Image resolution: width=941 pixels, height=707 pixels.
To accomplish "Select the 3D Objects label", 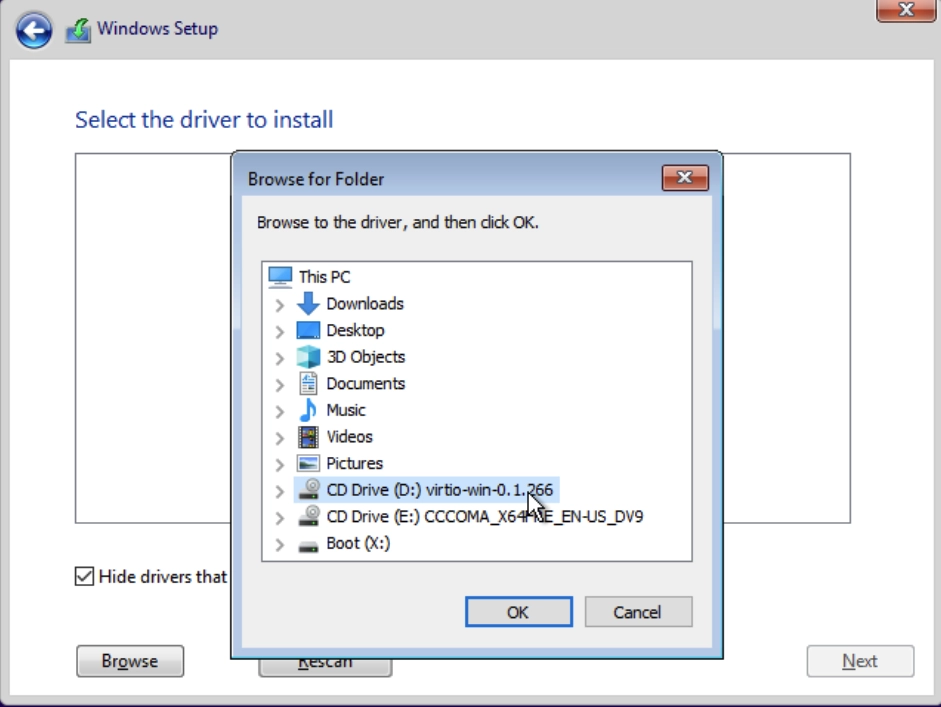I will (x=366, y=357).
